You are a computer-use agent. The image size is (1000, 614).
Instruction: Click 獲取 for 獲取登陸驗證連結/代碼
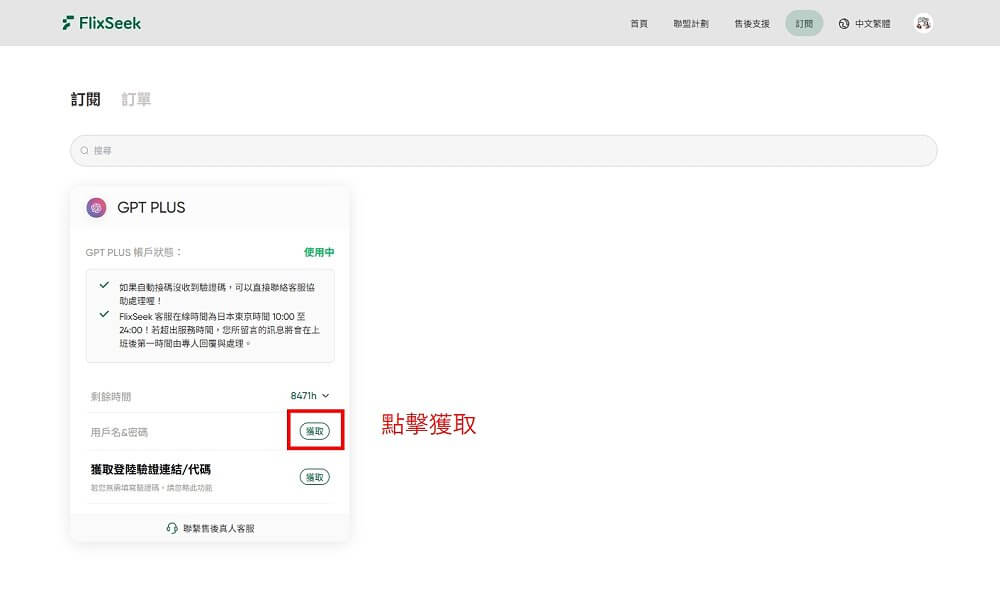[315, 477]
